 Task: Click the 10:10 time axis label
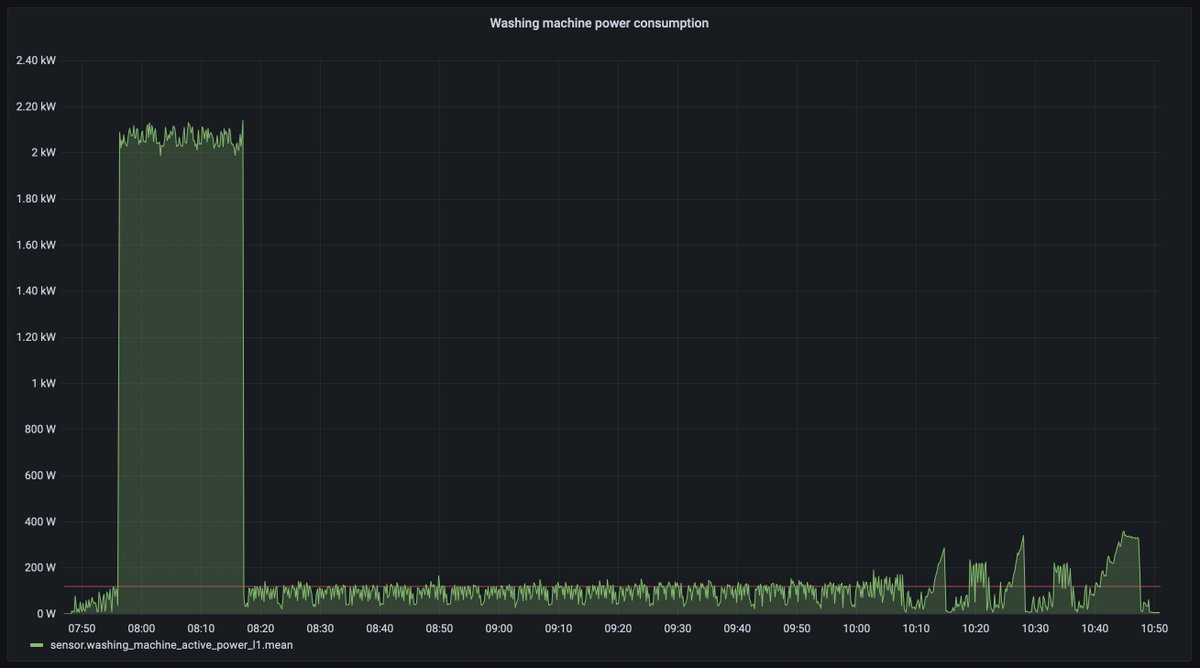tap(916, 628)
